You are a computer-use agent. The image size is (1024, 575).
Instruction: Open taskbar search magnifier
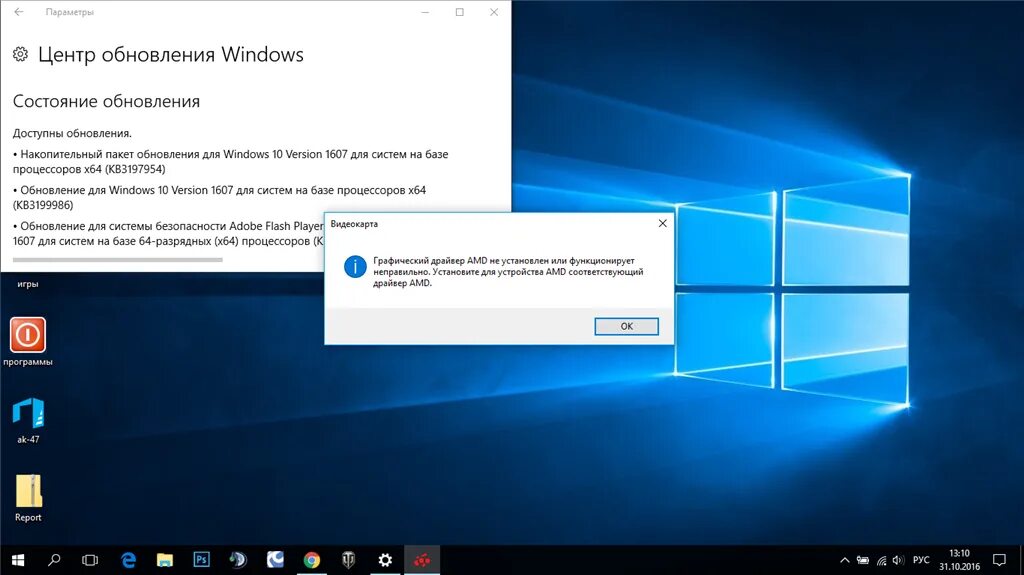[x=54, y=560]
